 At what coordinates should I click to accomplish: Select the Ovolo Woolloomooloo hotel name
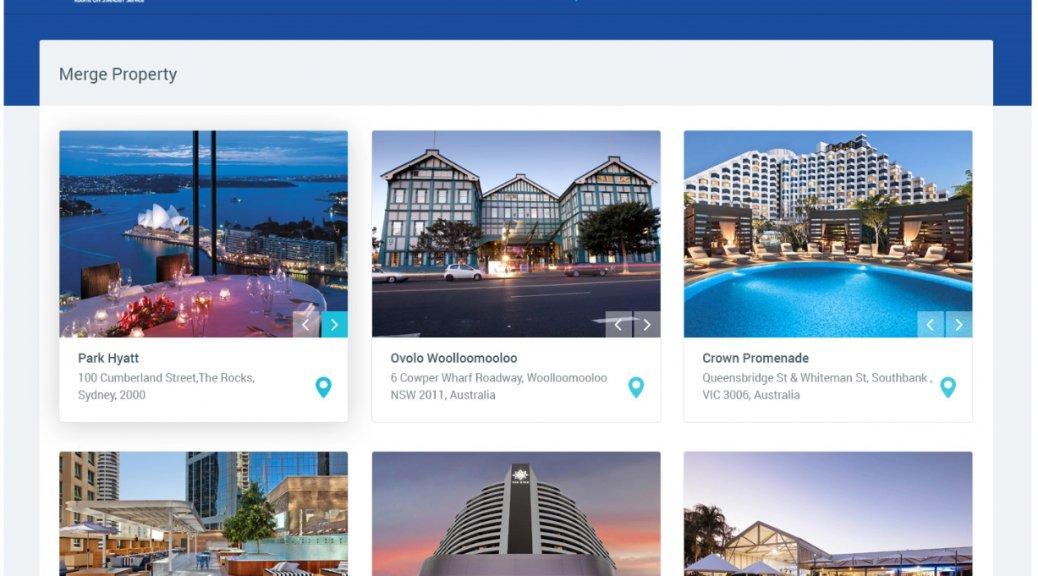pos(453,358)
